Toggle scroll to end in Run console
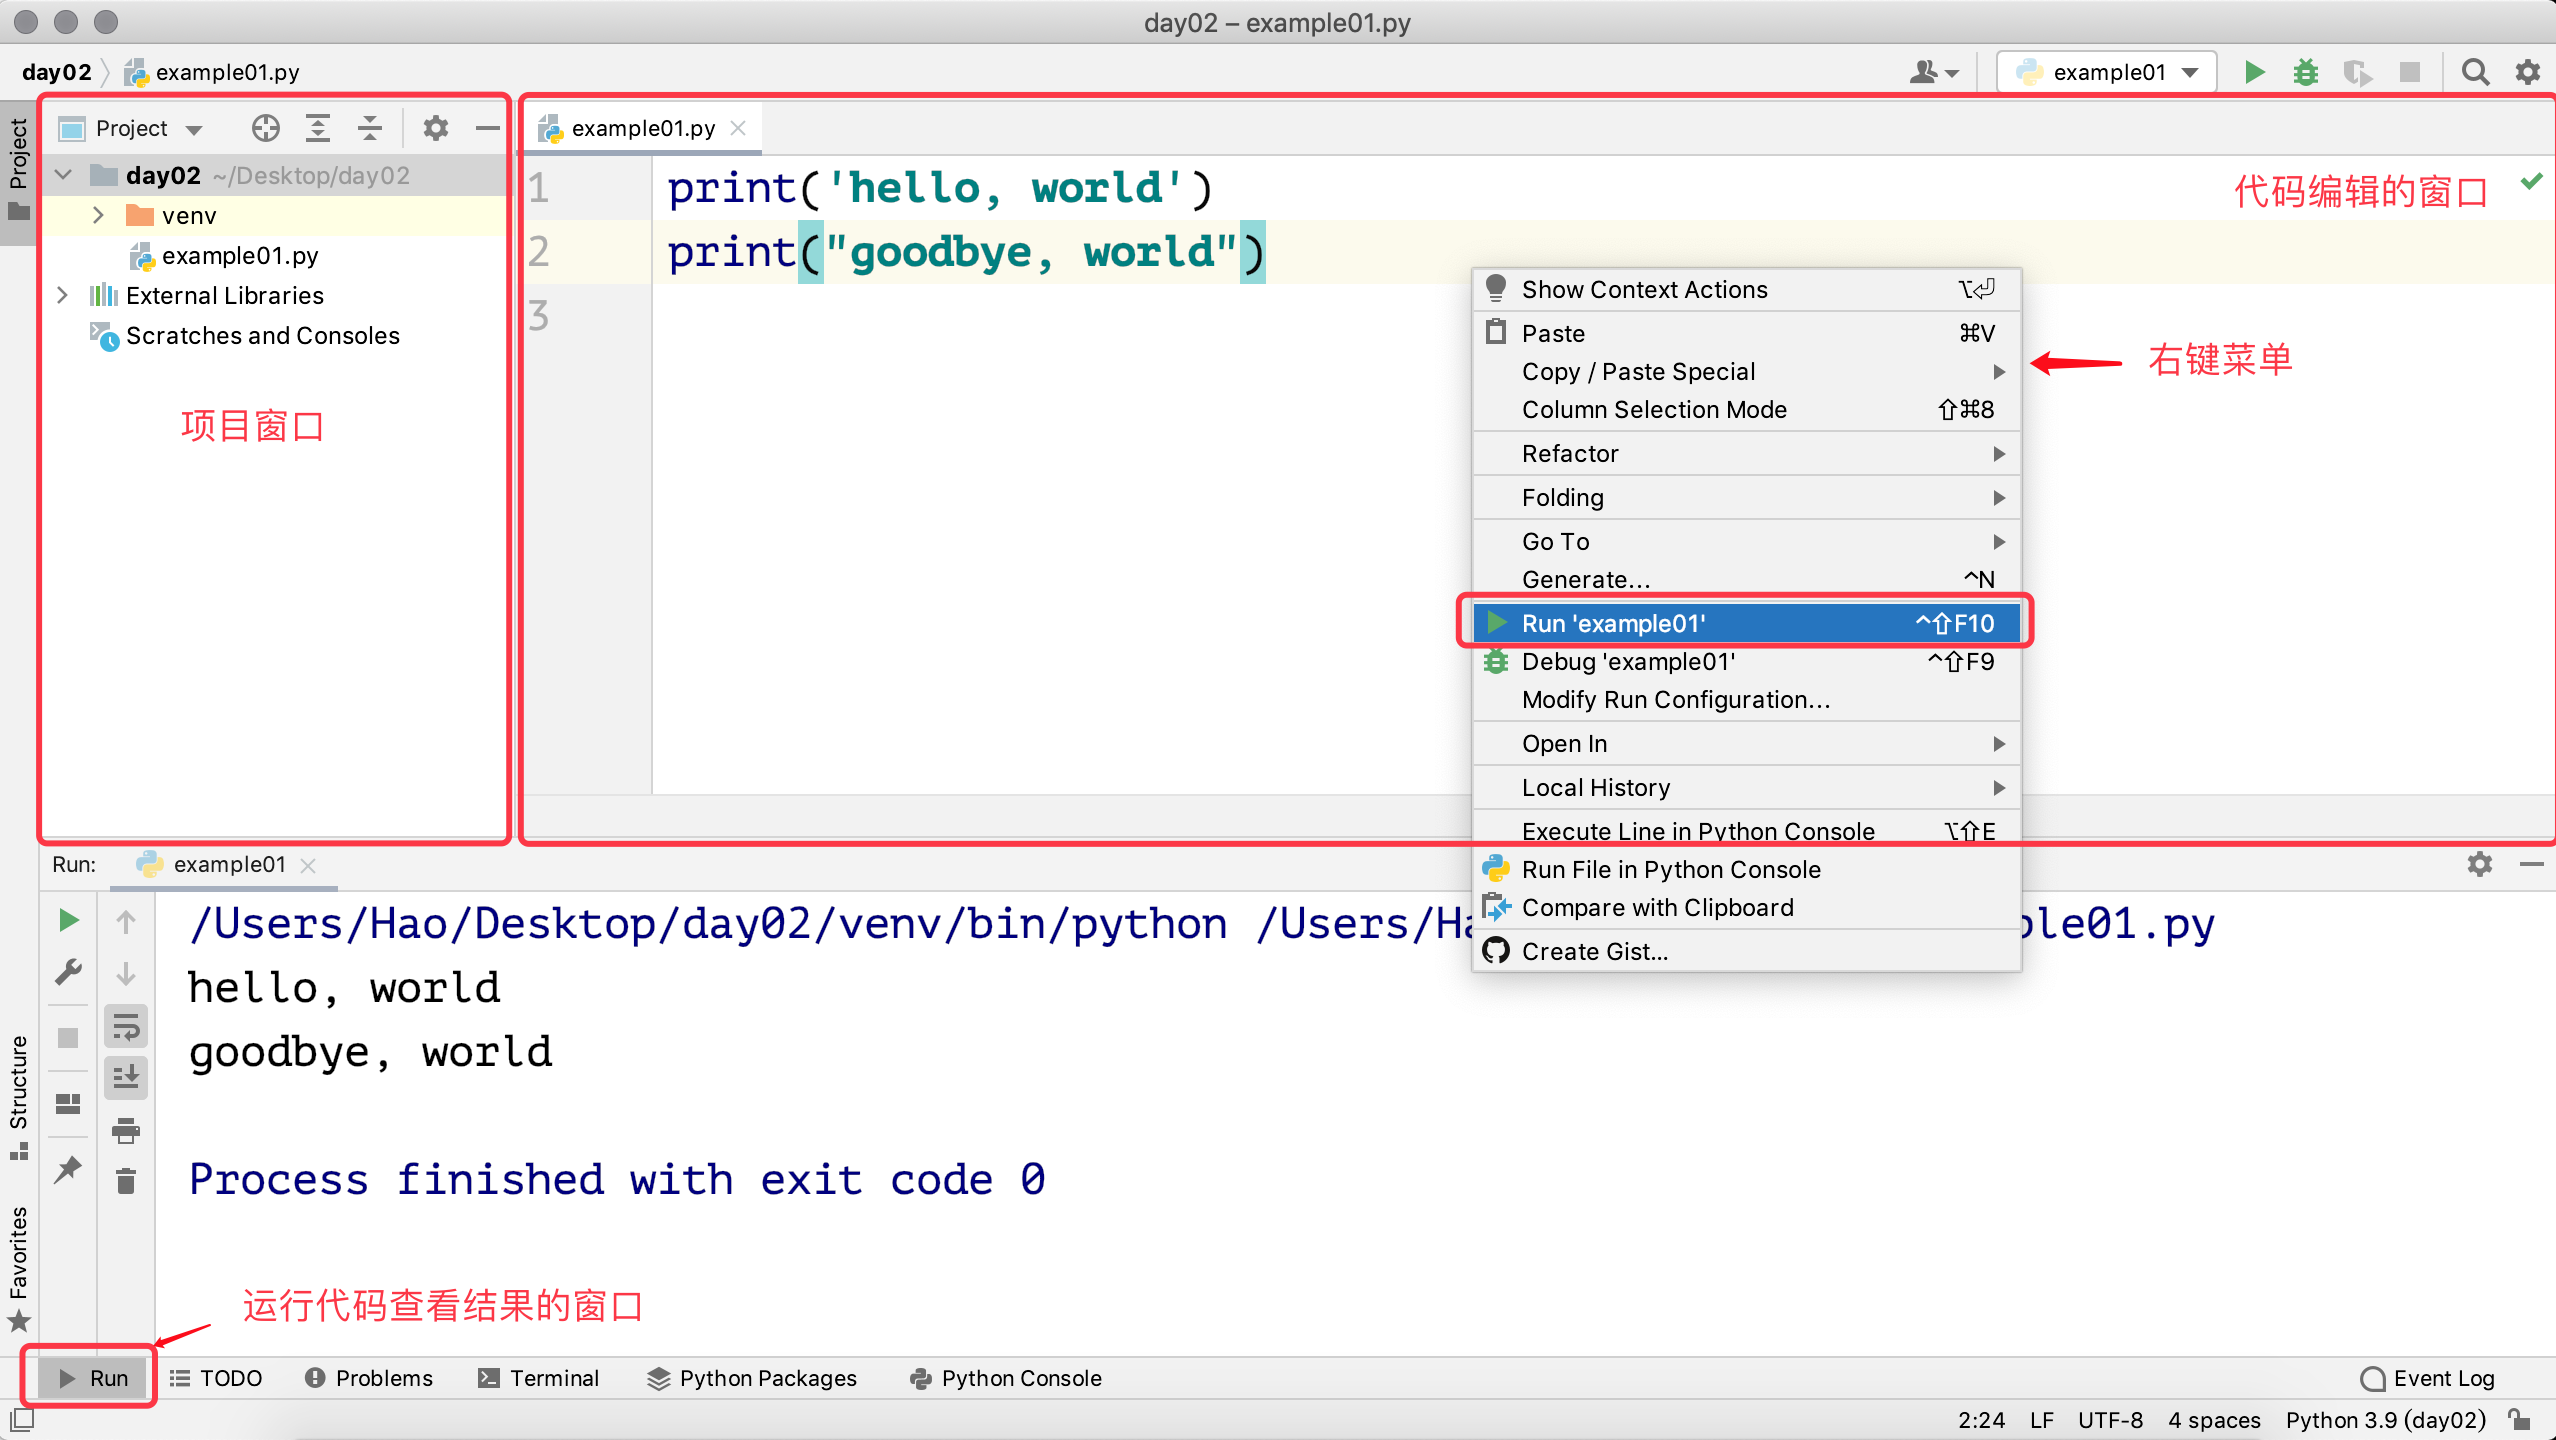 (126, 1078)
